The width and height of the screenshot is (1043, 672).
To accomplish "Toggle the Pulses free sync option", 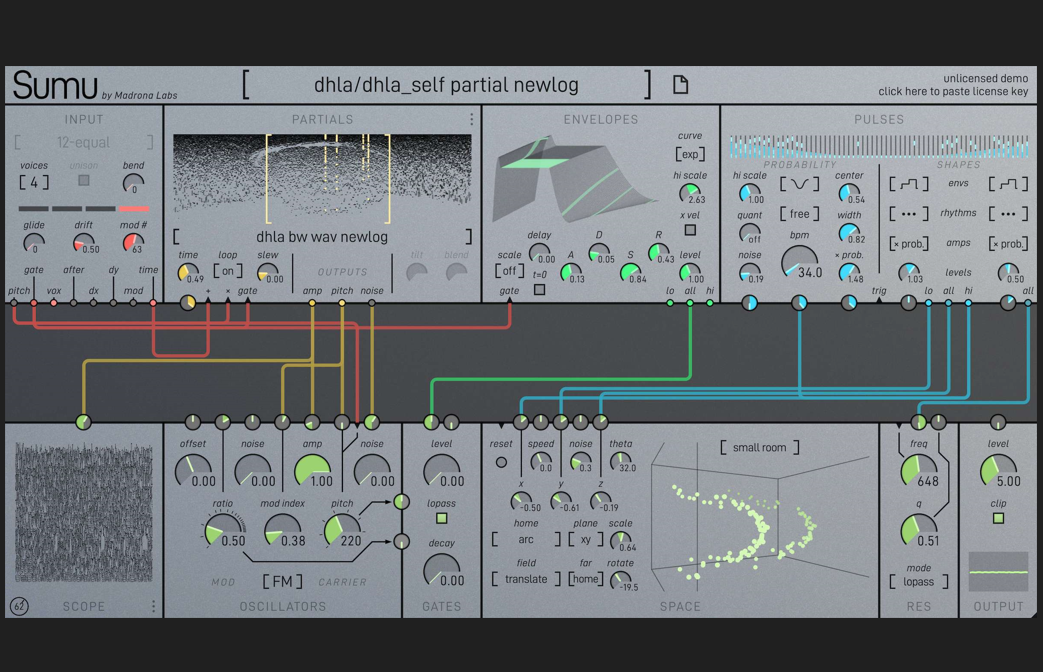I will pyautogui.click(x=800, y=214).
